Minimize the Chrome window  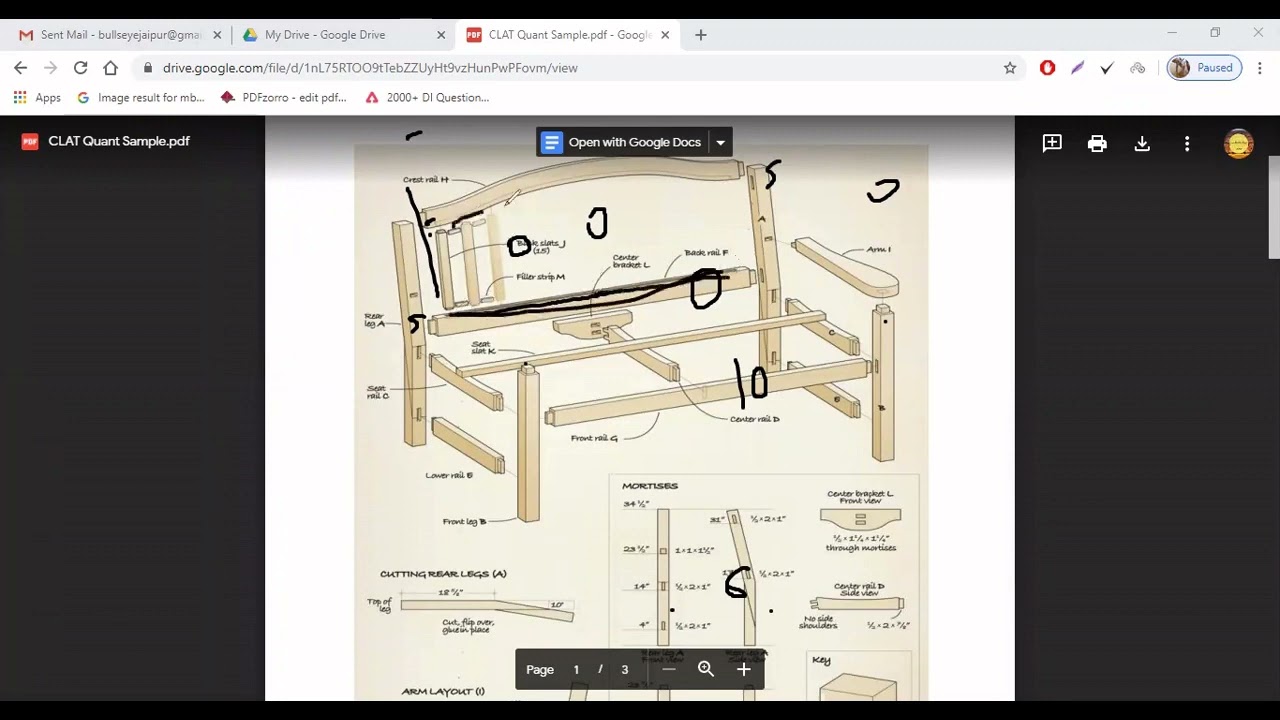coord(1172,33)
